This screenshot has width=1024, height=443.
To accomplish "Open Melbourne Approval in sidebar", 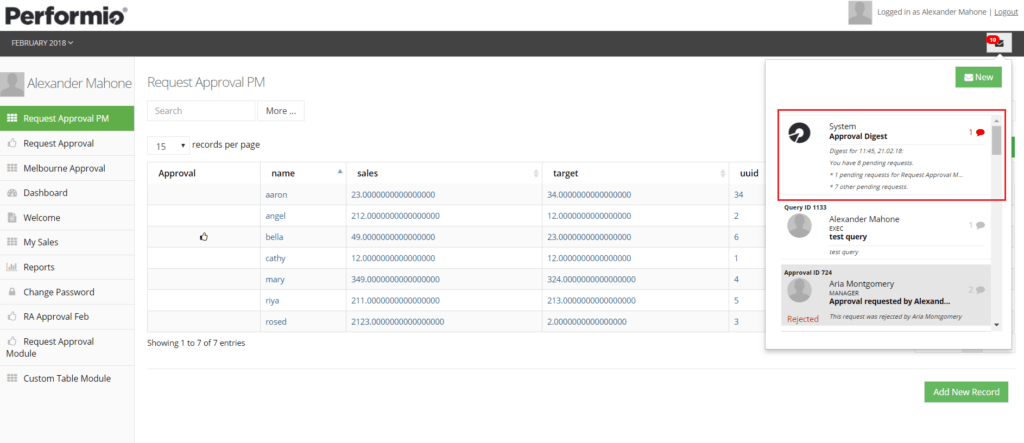I will click(x=67, y=168).
